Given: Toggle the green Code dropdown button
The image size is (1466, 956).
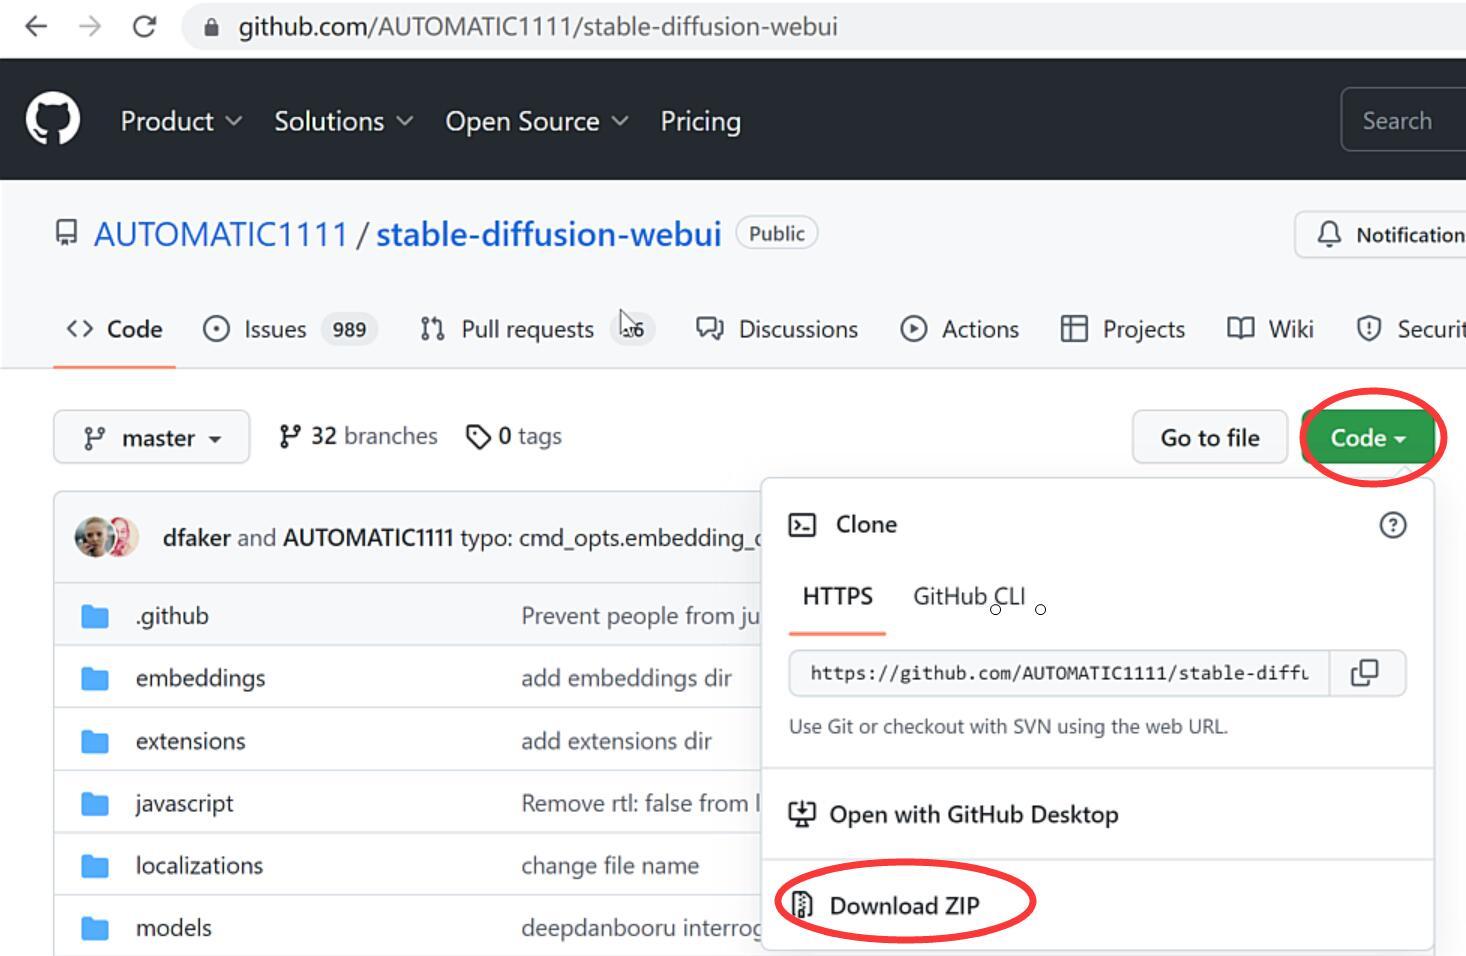Looking at the screenshot, I should (1368, 437).
